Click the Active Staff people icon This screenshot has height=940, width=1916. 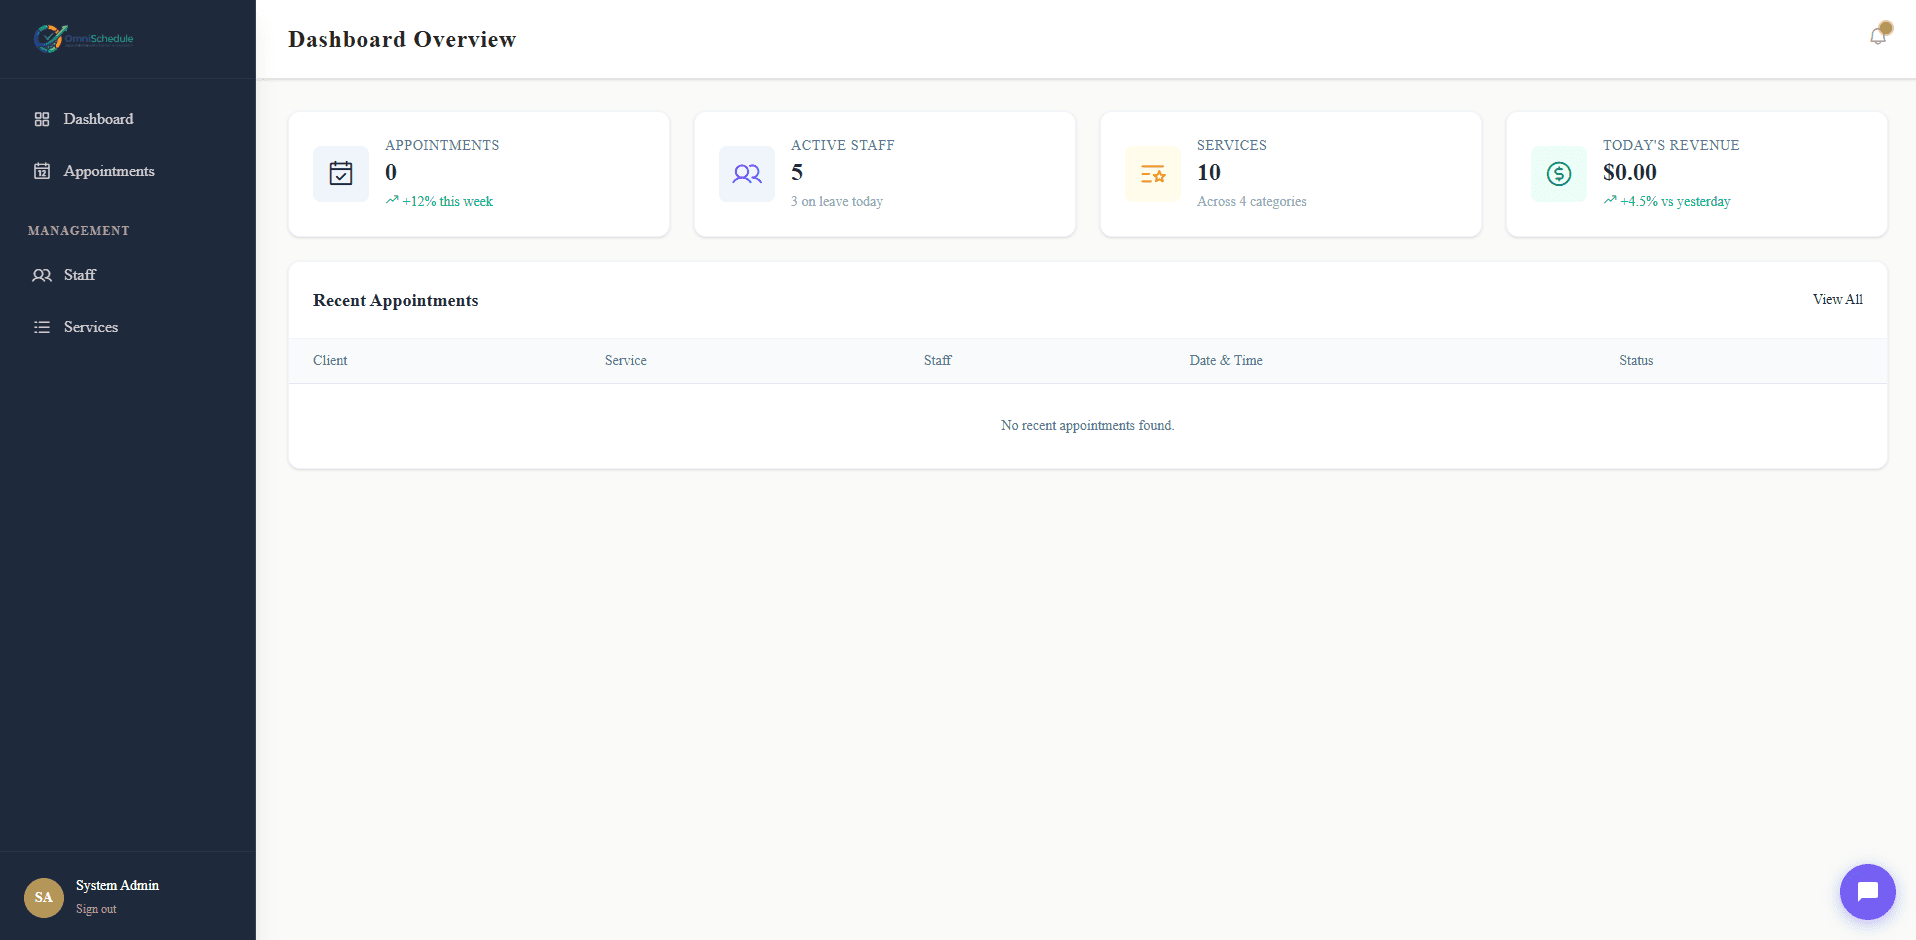tap(747, 174)
